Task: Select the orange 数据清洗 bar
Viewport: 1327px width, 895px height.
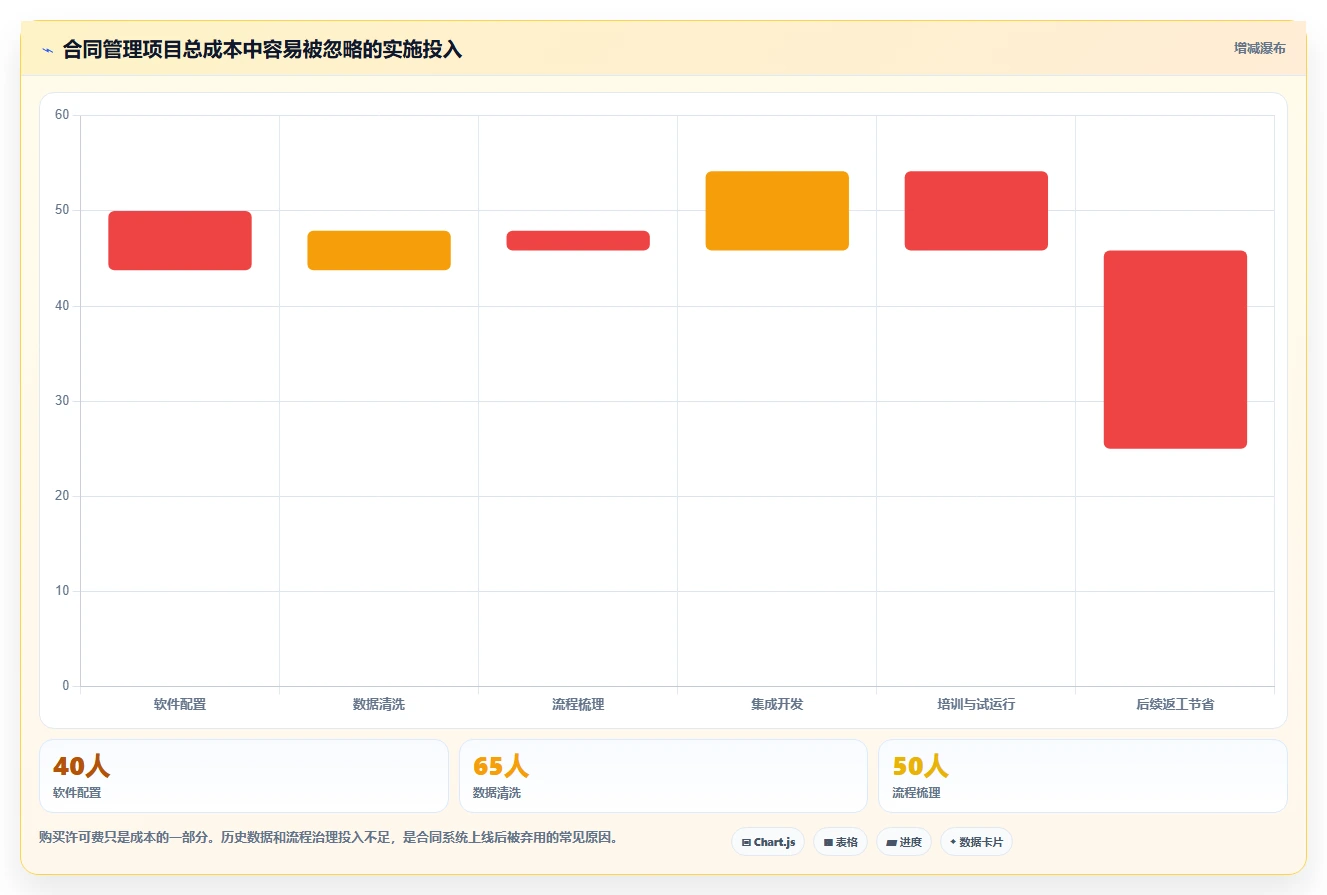Action: click(379, 250)
